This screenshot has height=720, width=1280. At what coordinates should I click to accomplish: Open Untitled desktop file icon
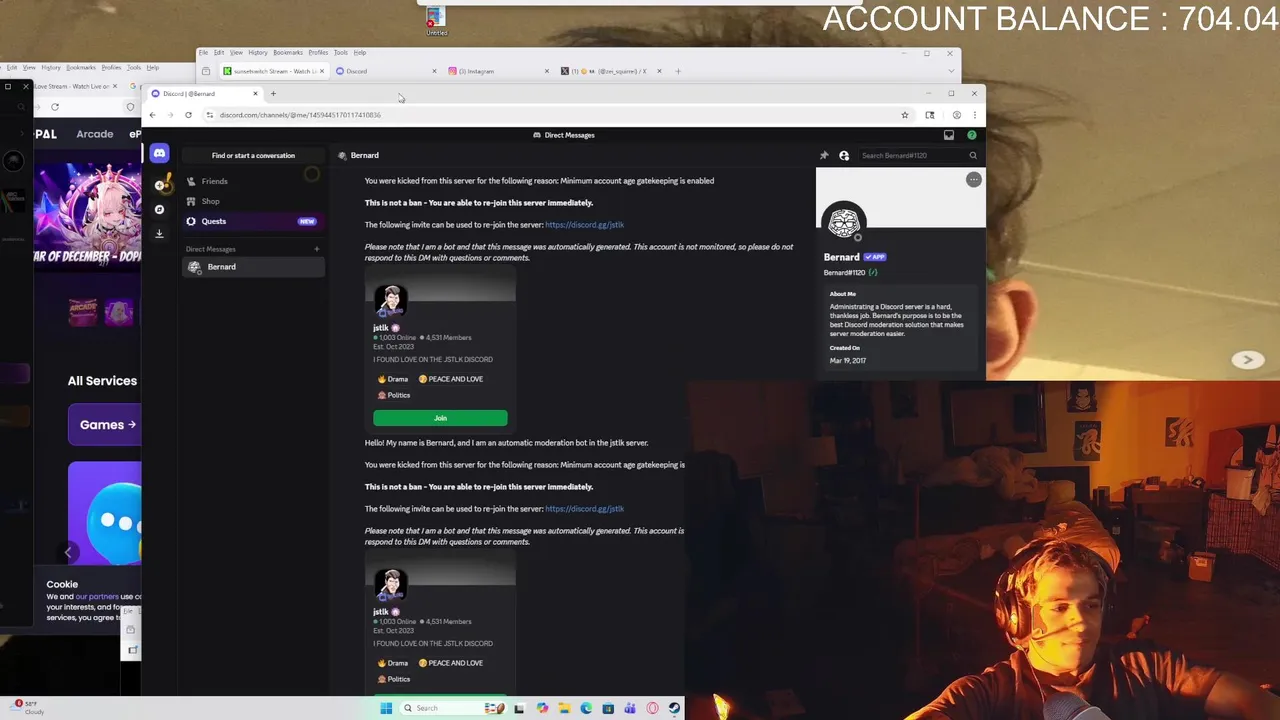pyautogui.click(x=436, y=22)
